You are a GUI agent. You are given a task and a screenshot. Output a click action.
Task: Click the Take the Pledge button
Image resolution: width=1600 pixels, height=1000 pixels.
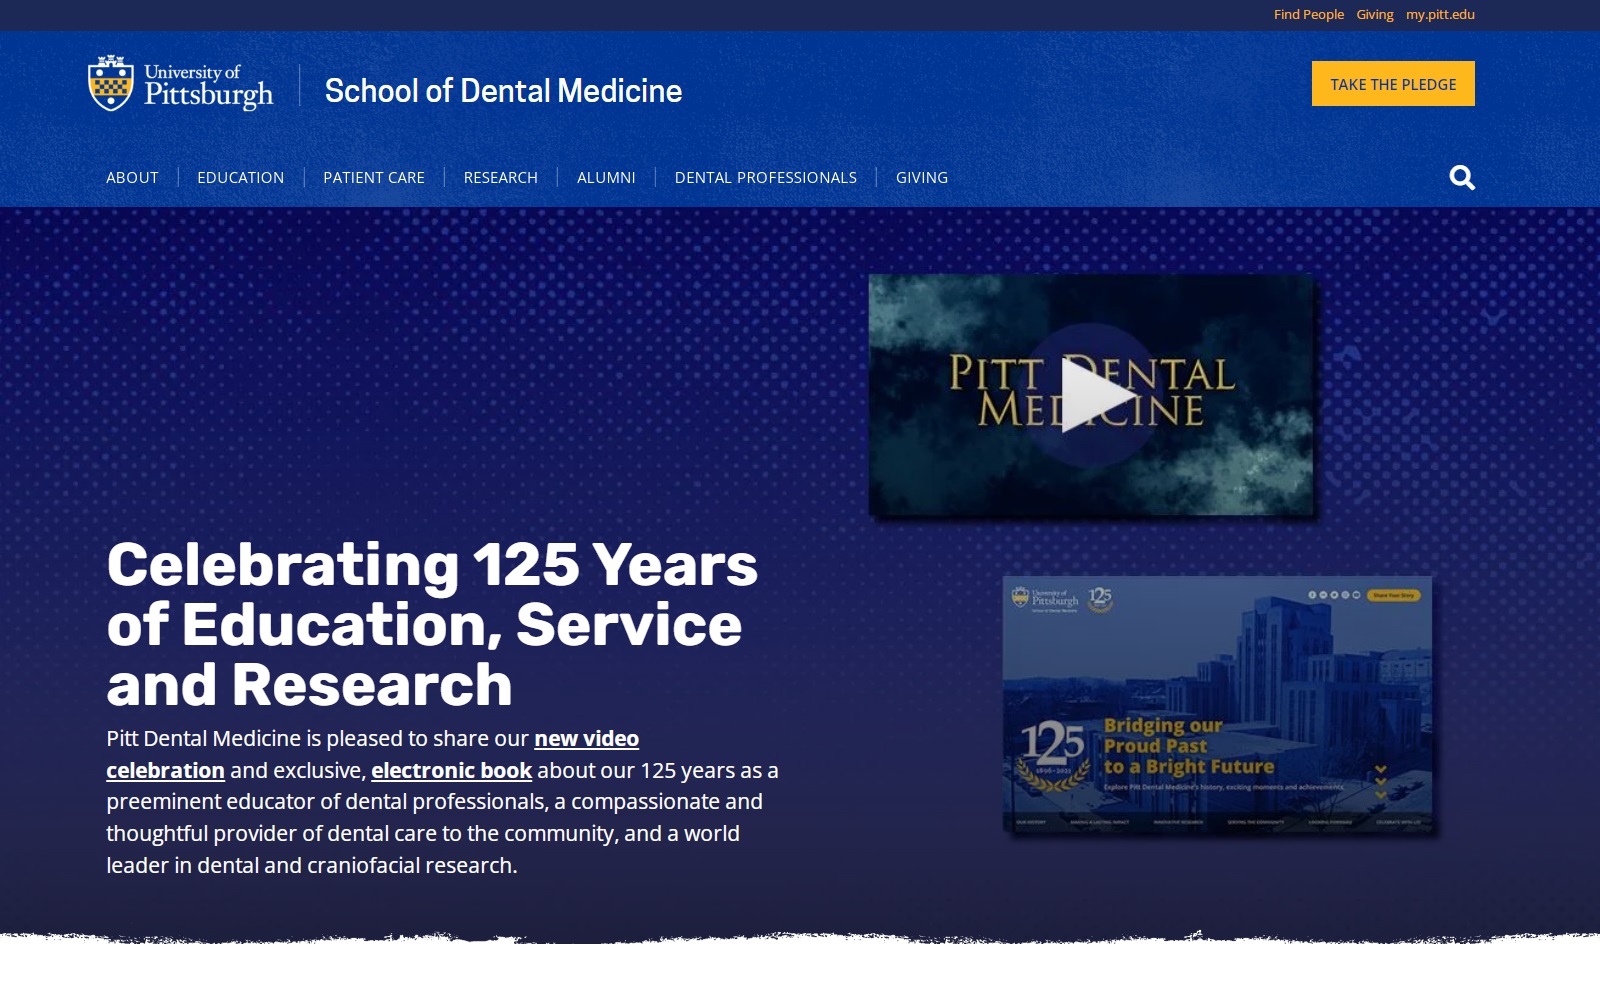(1393, 84)
